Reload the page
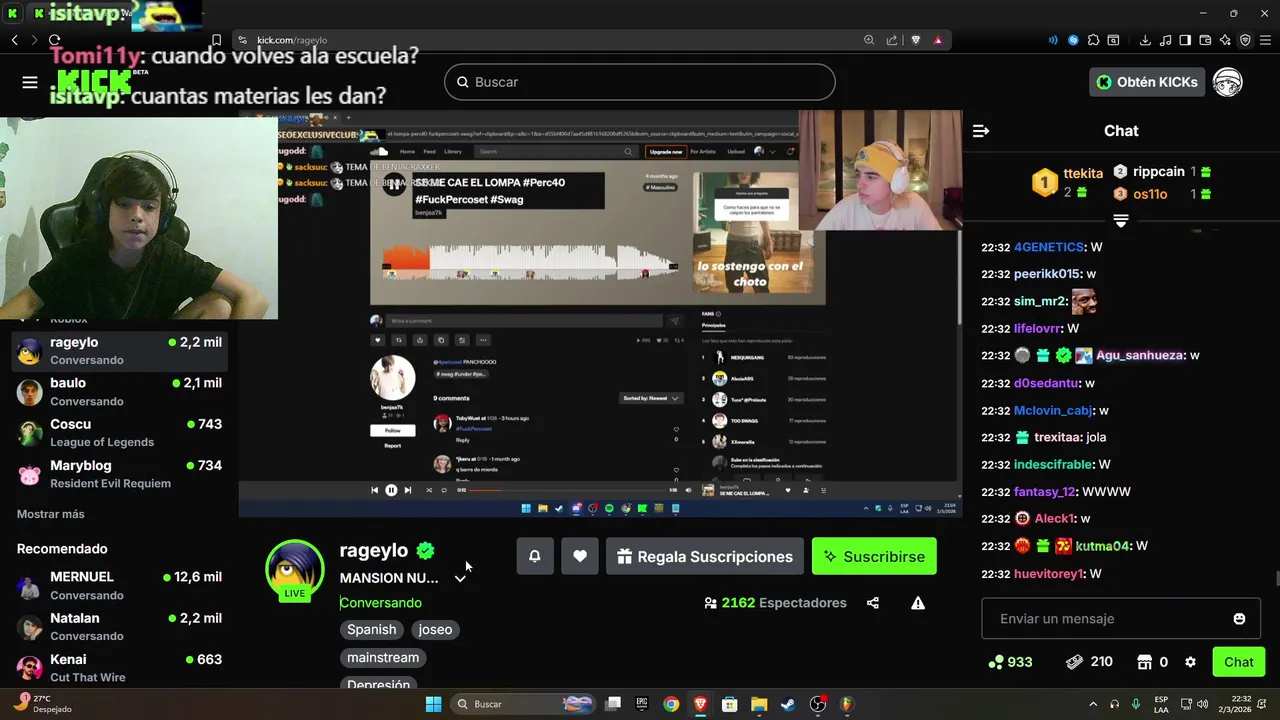The height and width of the screenshot is (720, 1280). 54,40
